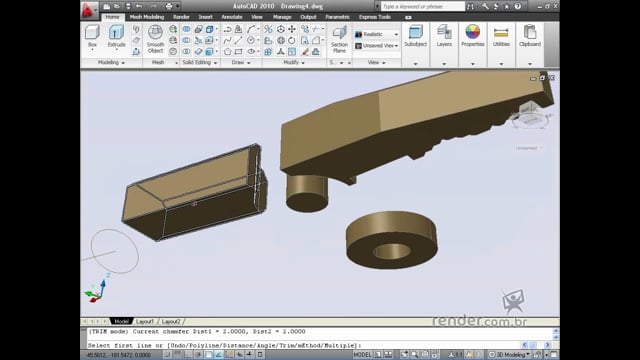Select the Rectangle draw tool

(238, 52)
